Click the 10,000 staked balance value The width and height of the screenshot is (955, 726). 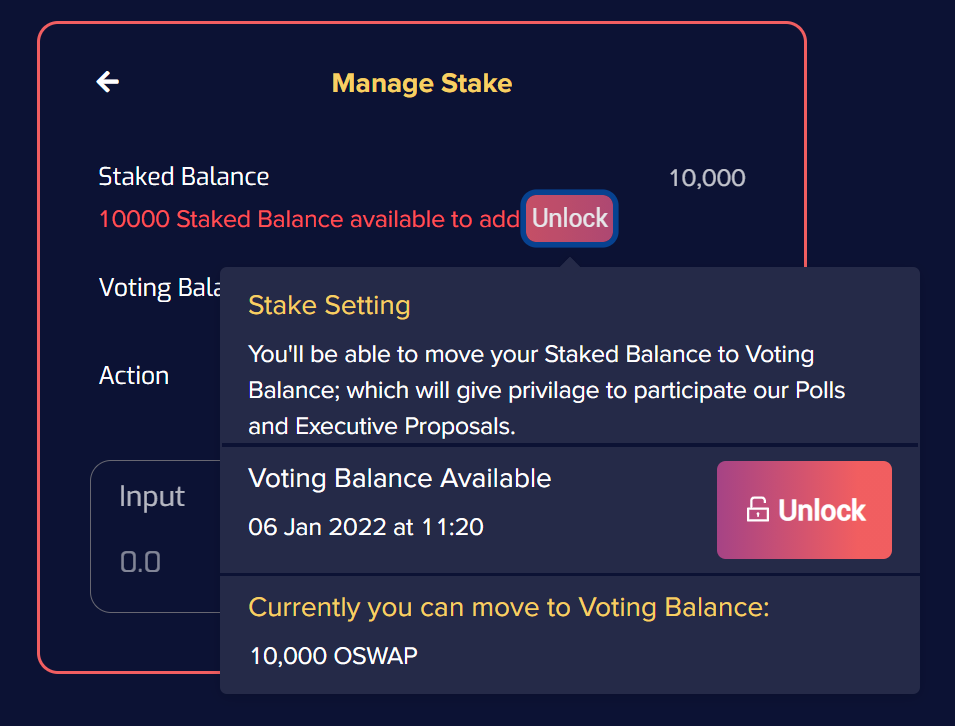(x=706, y=178)
